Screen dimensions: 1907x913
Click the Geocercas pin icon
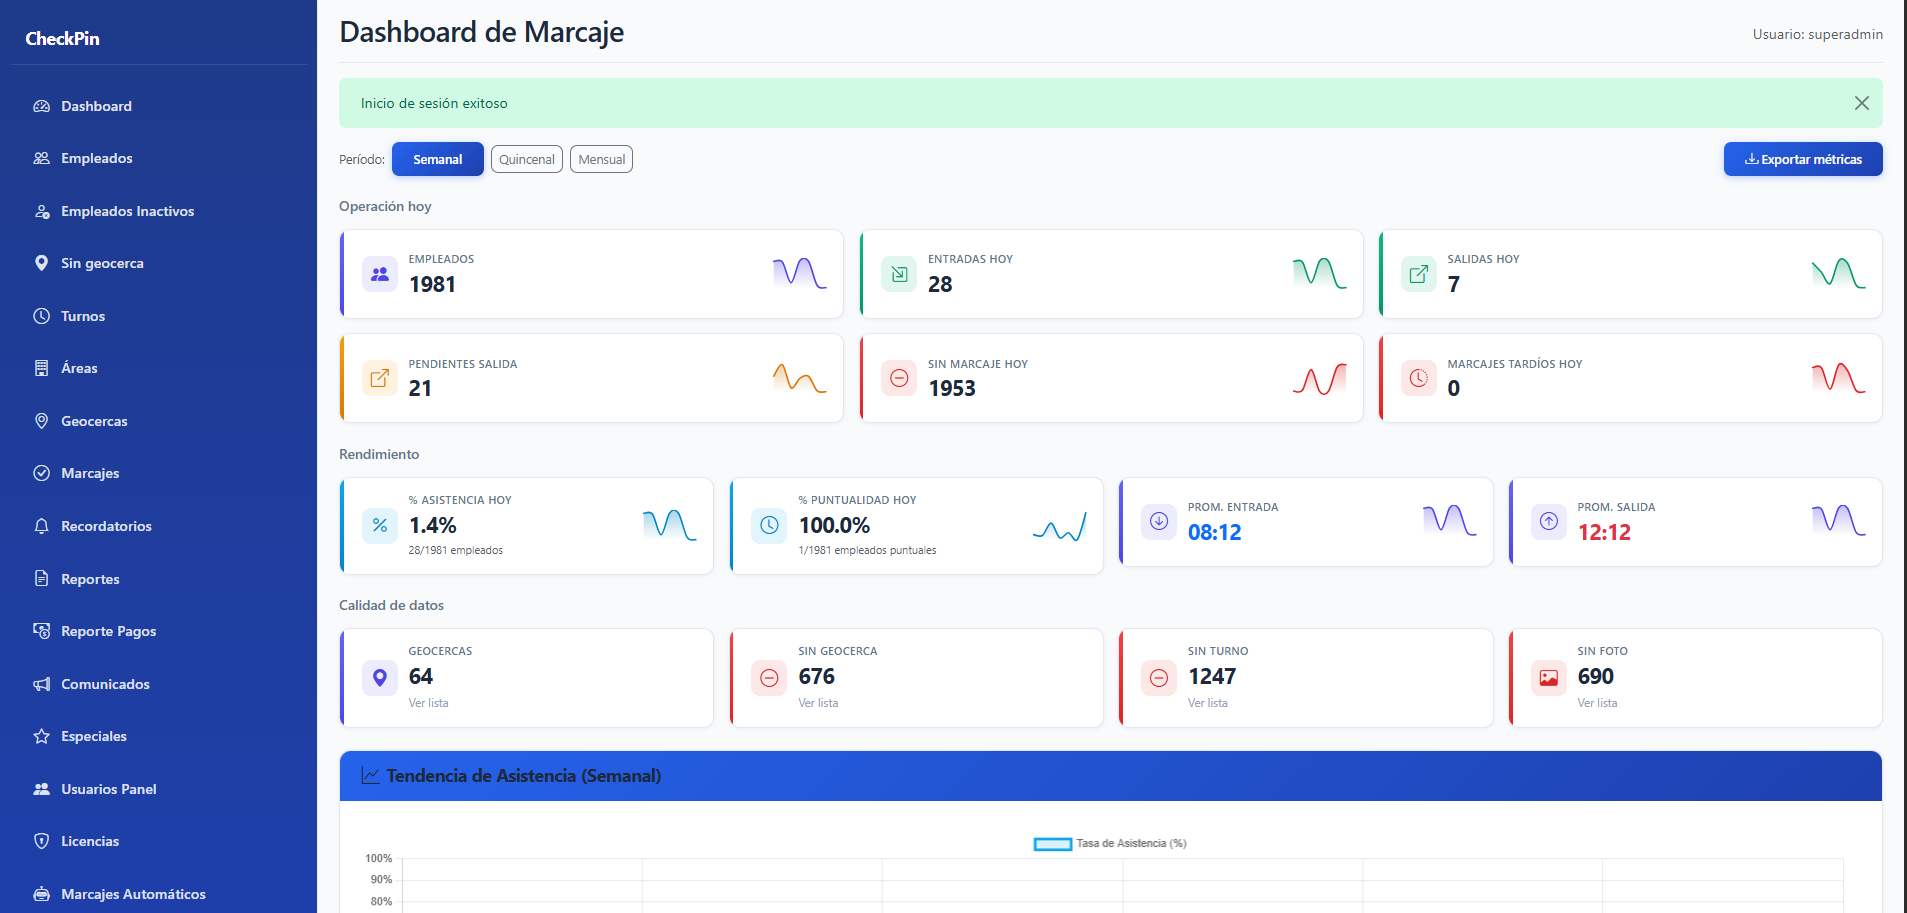click(x=41, y=421)
